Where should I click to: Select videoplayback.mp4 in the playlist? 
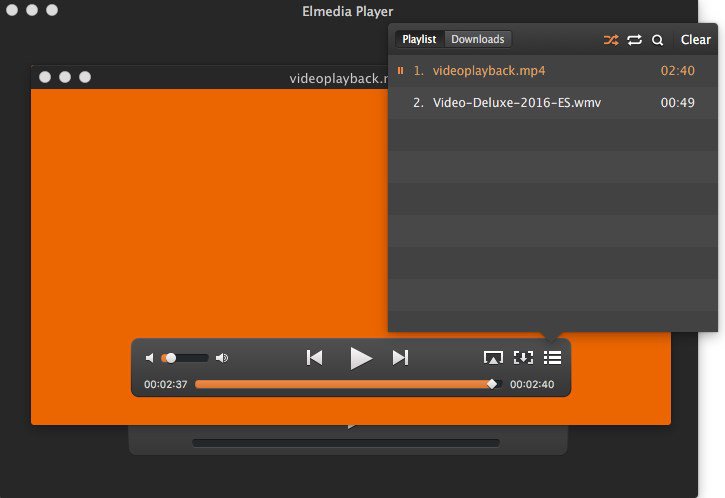pyautogui.click(x=489, y=71)
